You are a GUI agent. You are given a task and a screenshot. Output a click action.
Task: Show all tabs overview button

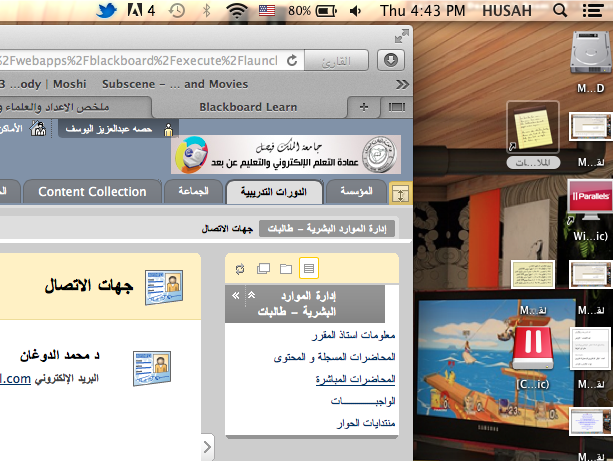(396, 107)
